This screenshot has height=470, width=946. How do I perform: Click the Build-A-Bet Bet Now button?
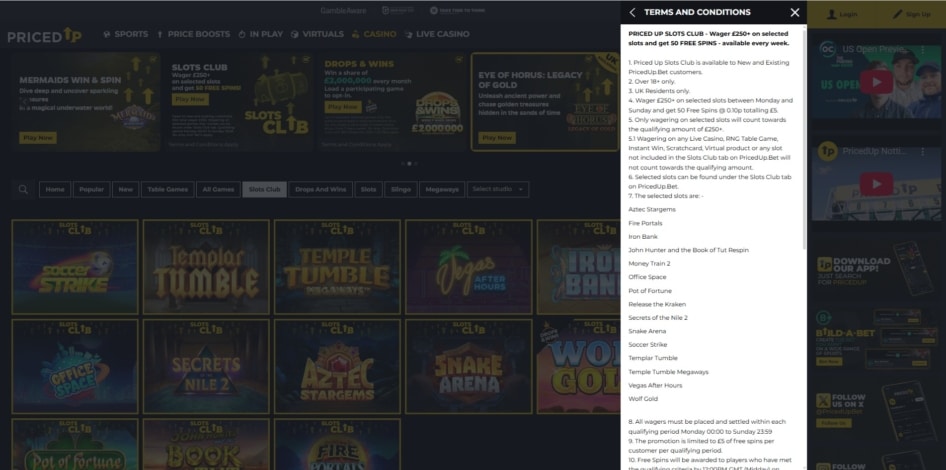[827, 361]
